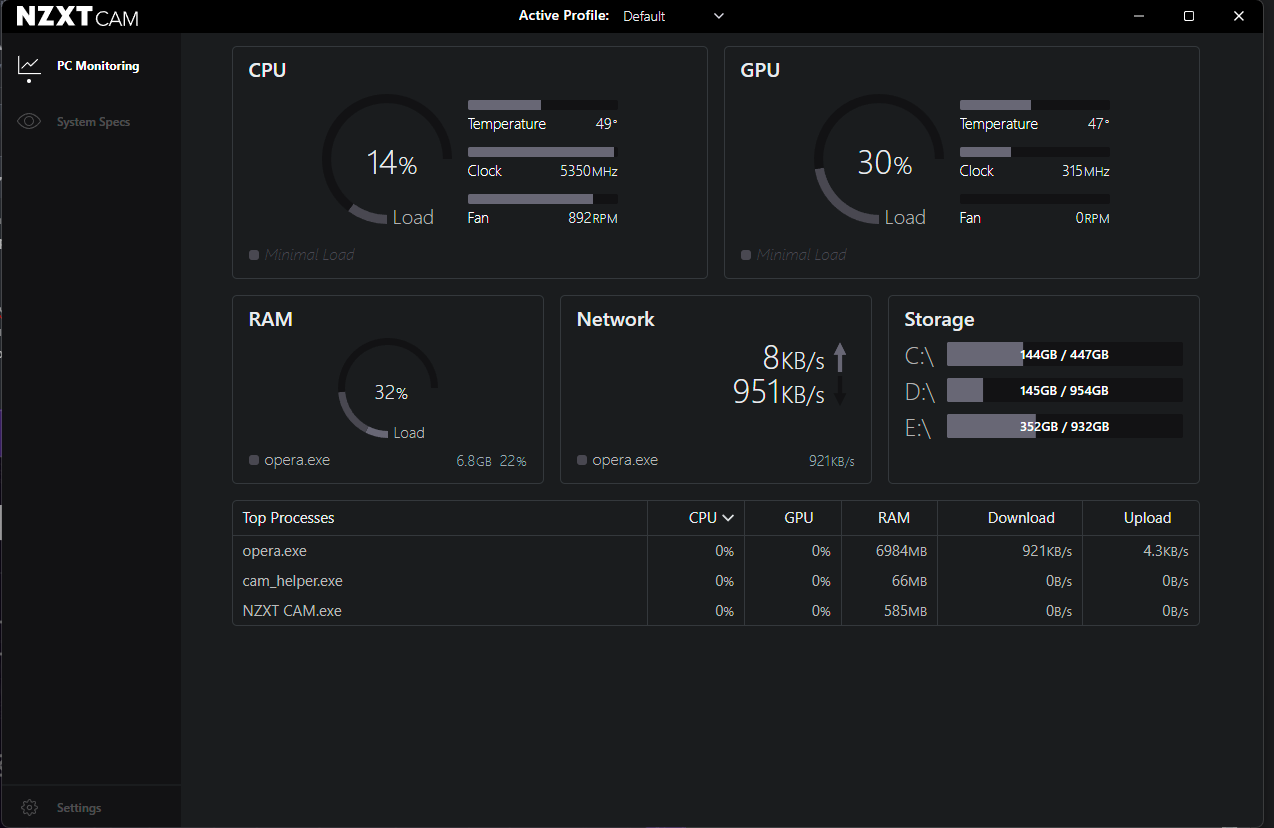The width and height of the screenshot is (1274, 828).
Task: Click the GPU Minimal Load indicator
Action: click(794, 255)
